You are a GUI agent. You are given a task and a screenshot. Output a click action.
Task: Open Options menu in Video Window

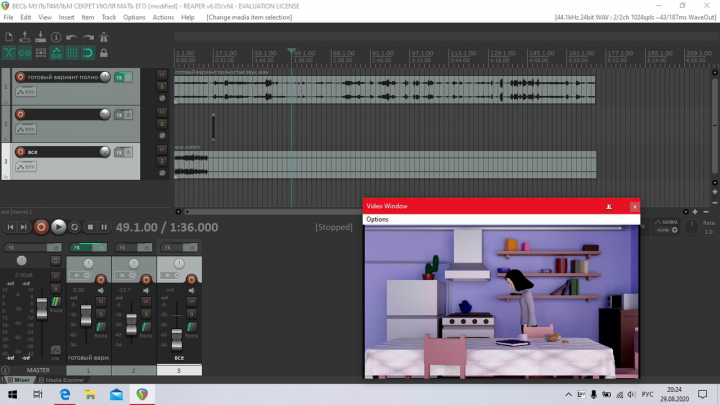pos(377,219)
